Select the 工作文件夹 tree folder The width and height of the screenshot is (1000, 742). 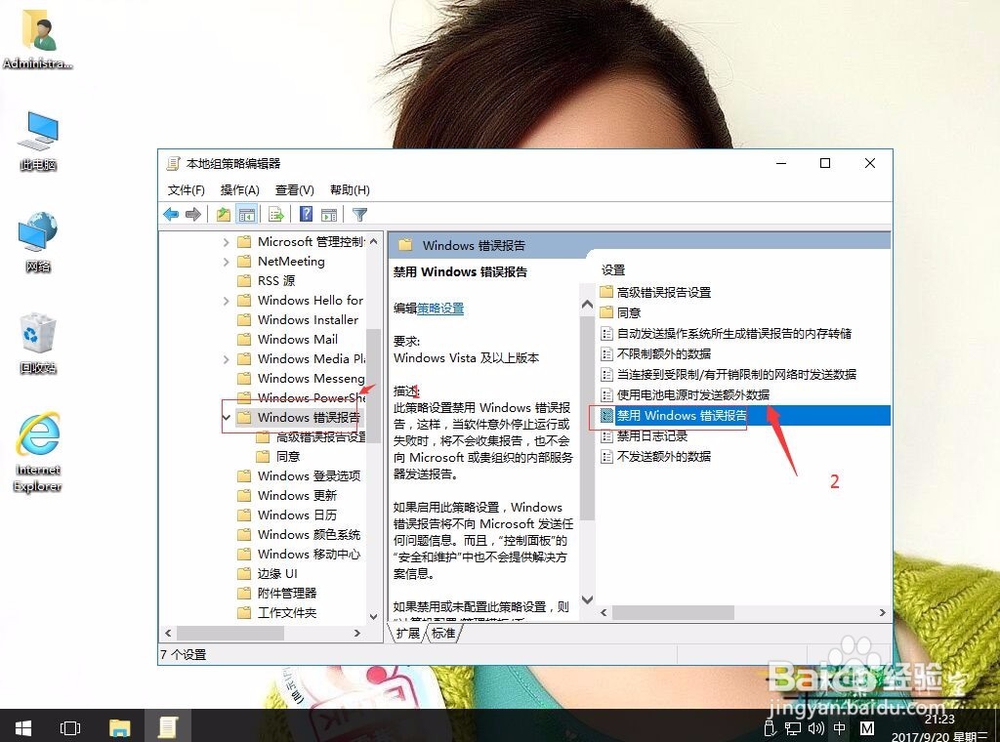(277, 612)
